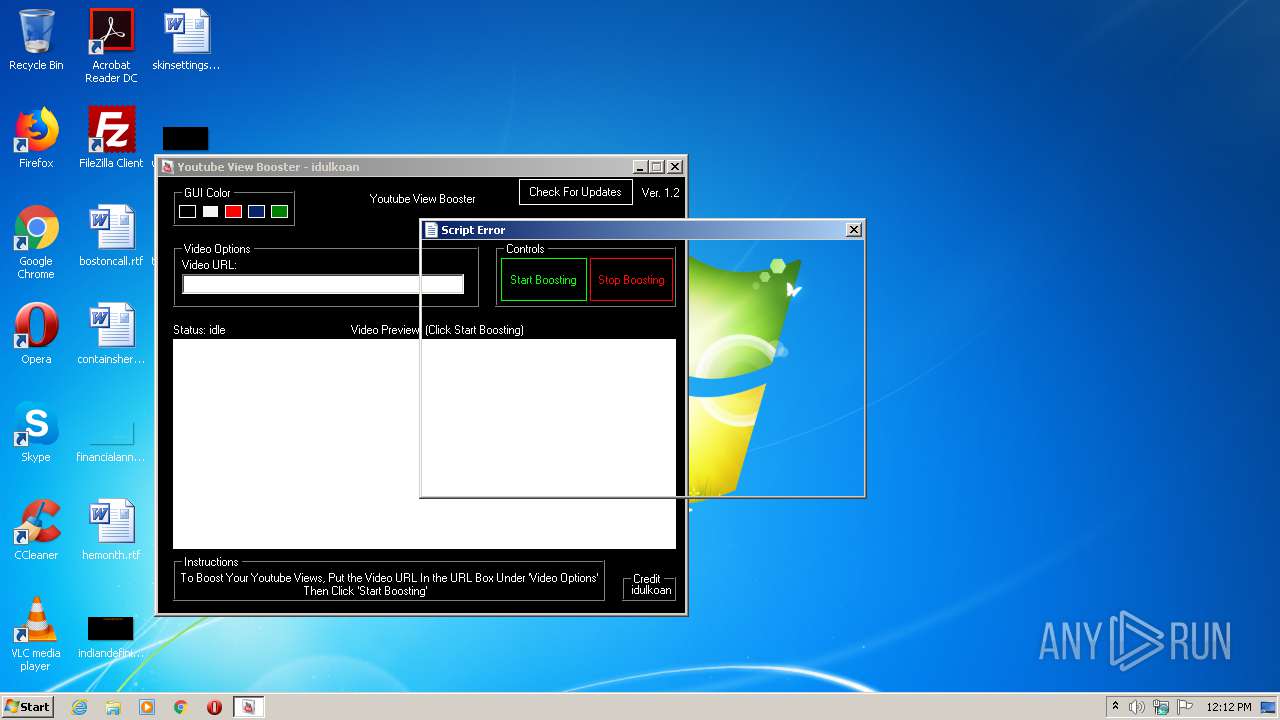Select Youtube View Booster taskbar button
Viewport: 1280px width, 720px height.
click(x=249, y=707)
